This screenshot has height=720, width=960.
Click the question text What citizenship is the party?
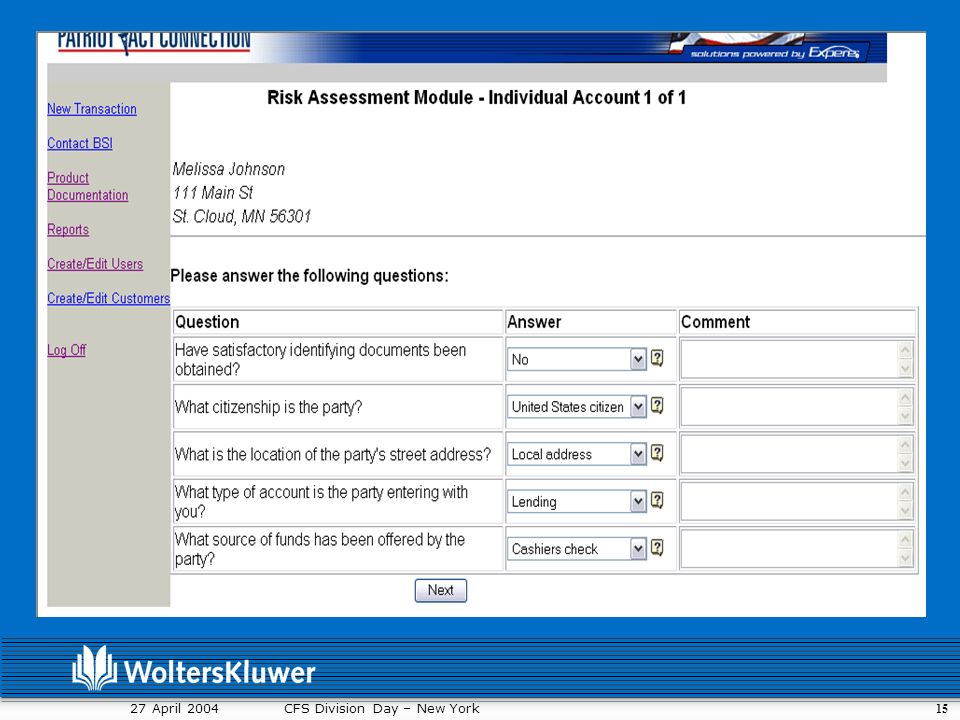(269, 407)
